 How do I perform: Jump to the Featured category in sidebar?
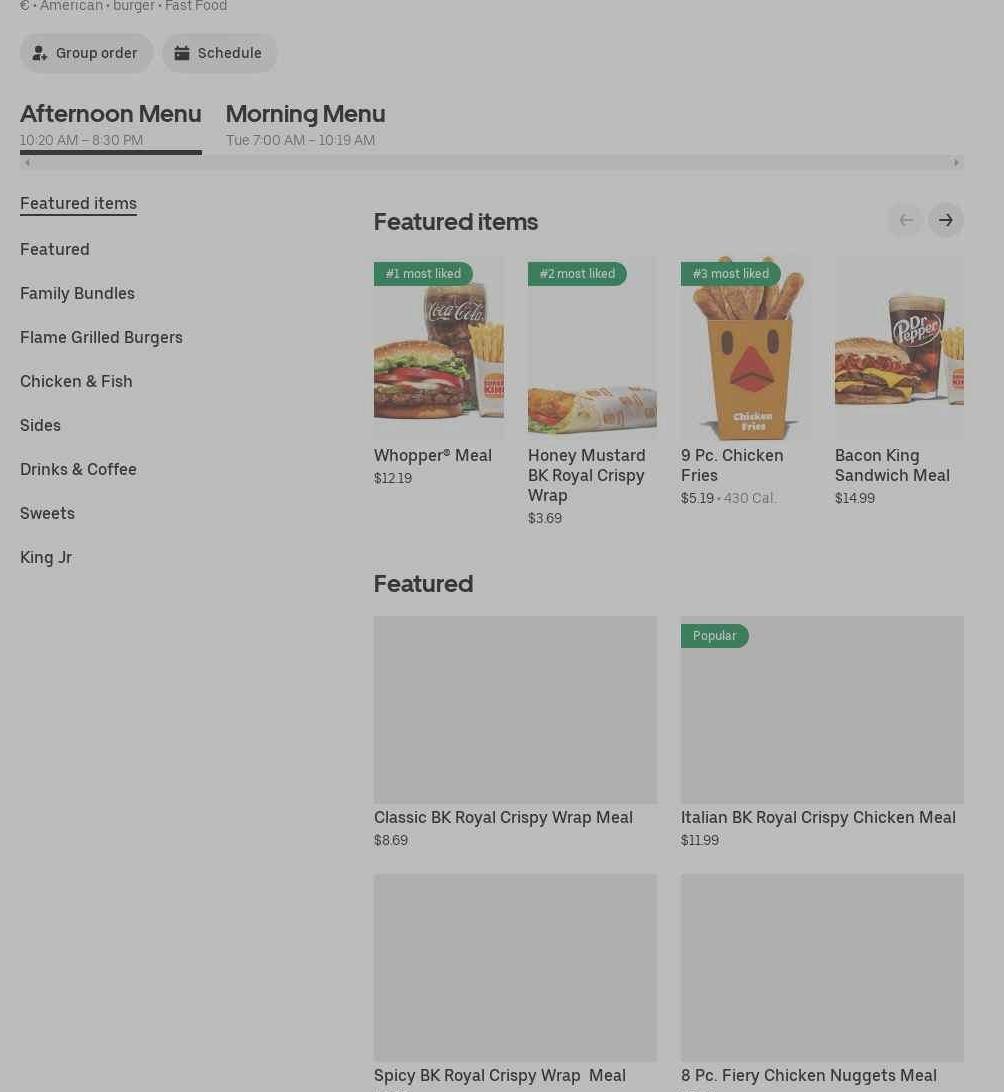pyautogui.click(x=54, y=249)
